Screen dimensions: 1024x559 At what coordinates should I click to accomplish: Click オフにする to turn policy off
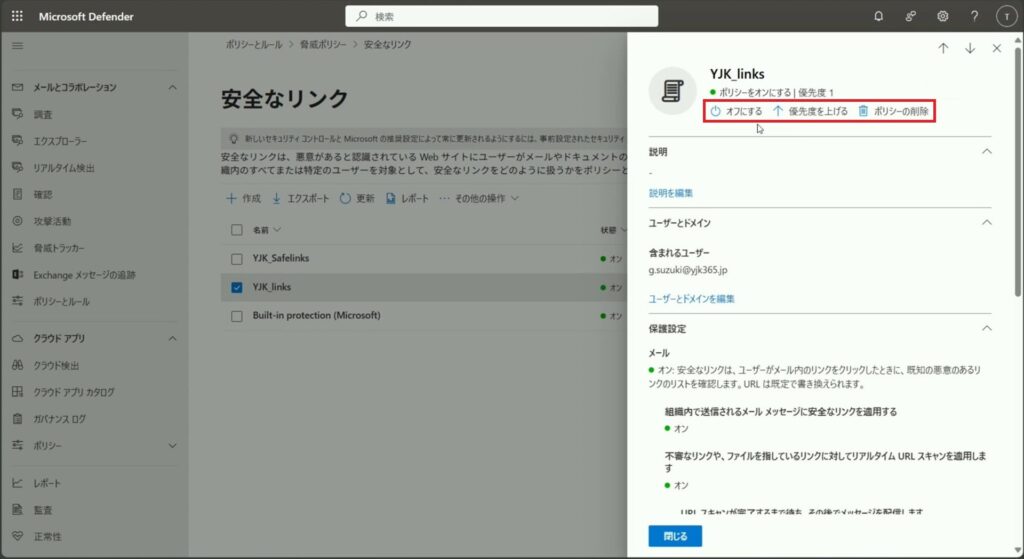point(736,111)
